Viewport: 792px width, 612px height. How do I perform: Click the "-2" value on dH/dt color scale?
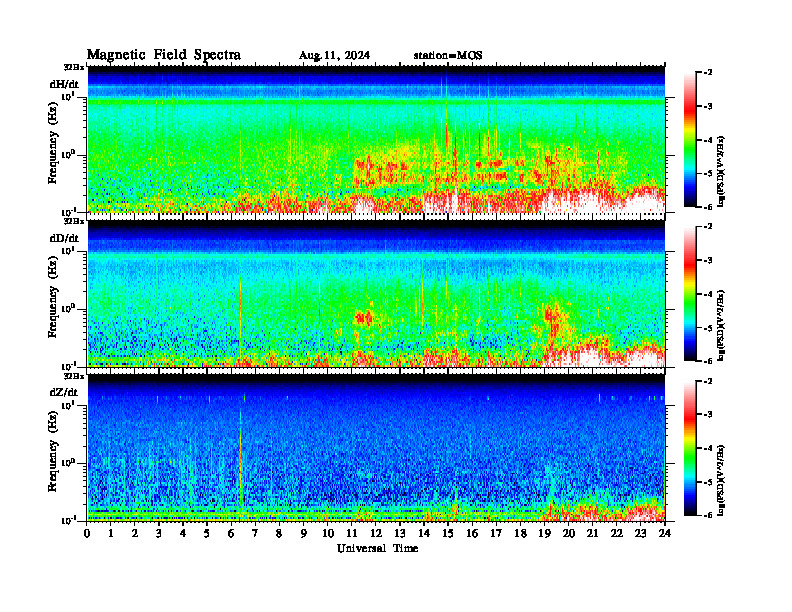708,73
